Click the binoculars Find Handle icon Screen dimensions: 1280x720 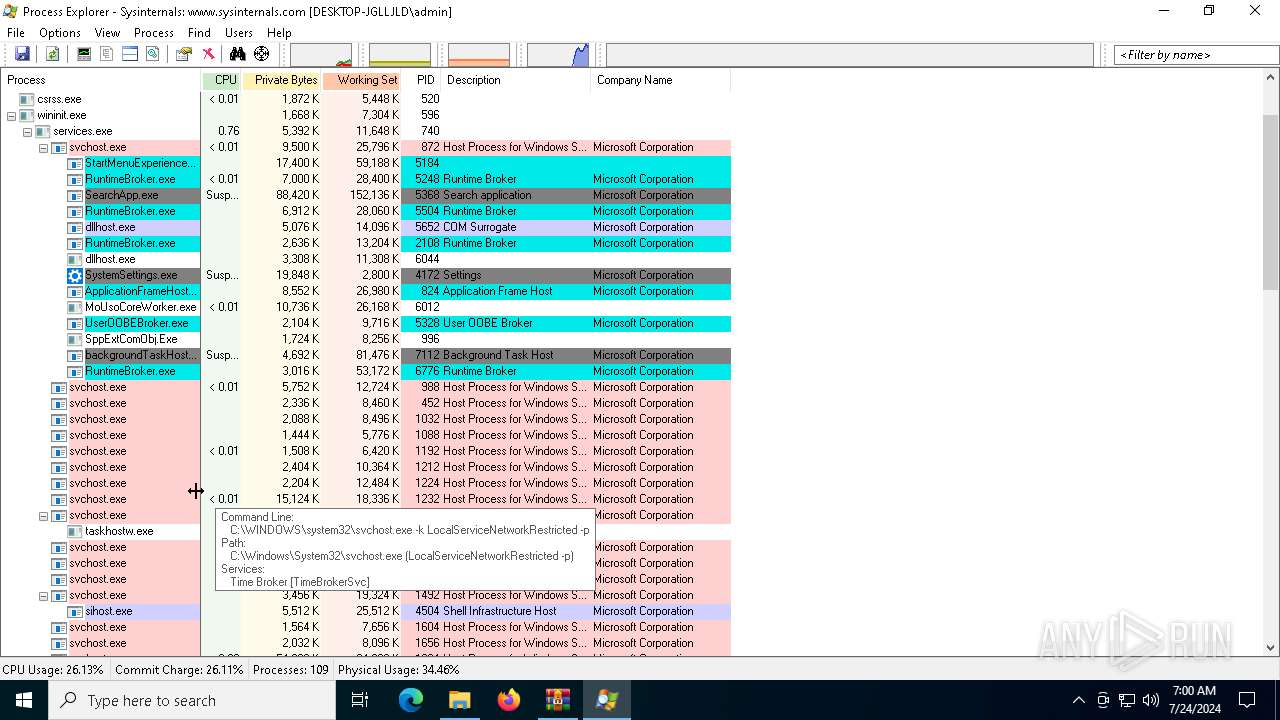237,54
